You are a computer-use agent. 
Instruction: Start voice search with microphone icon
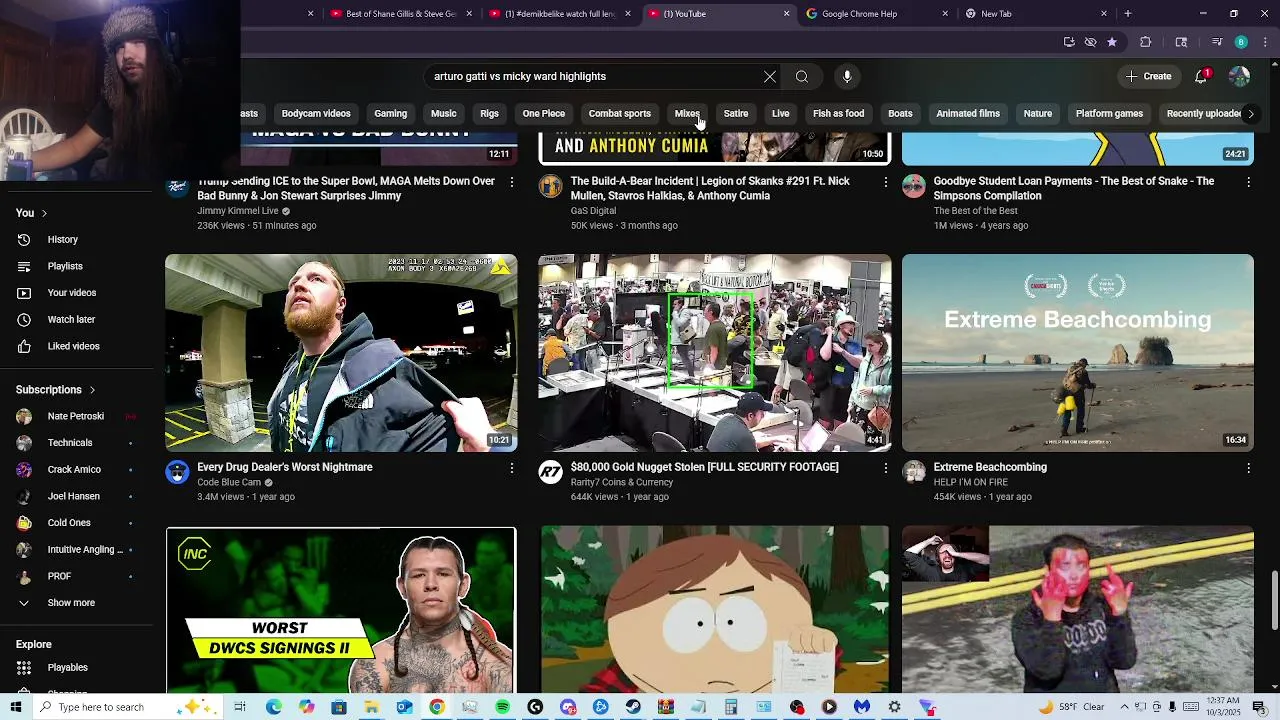pyautogui.click(x=847, y=77)
